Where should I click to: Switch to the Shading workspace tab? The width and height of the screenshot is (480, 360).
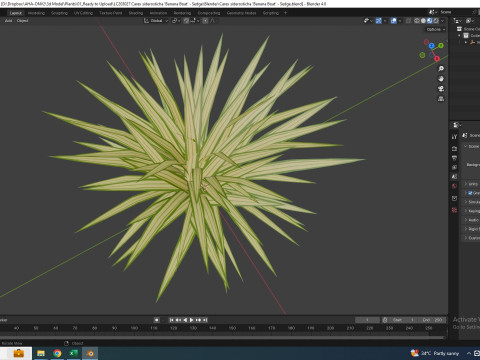136,13
